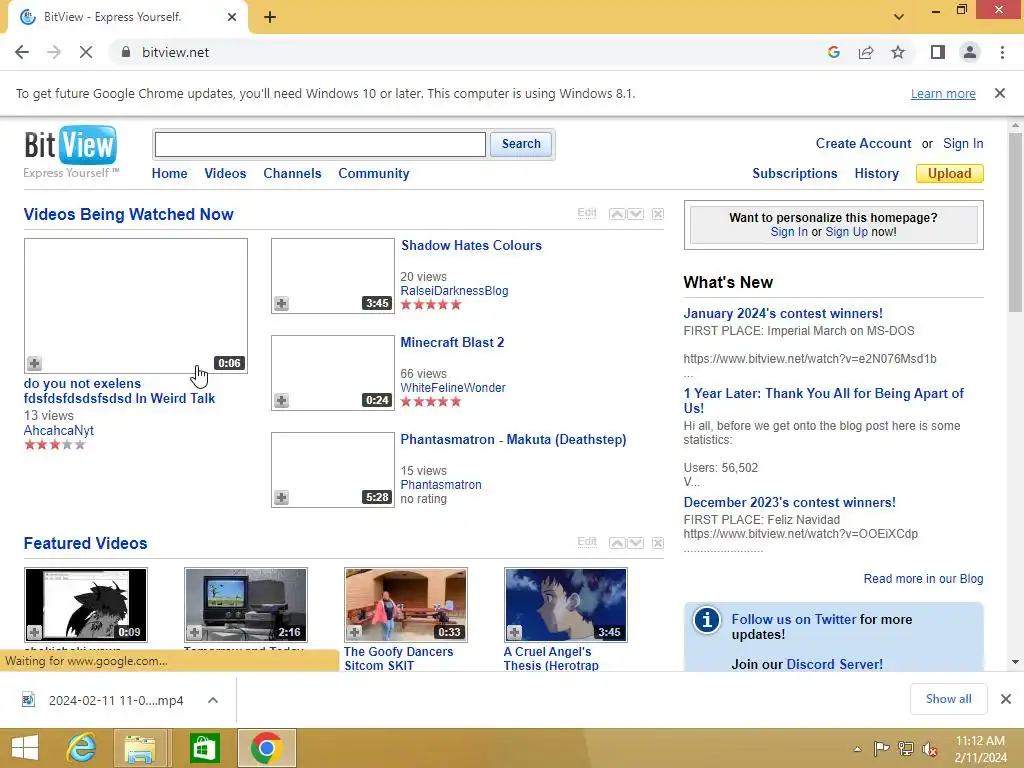Viewport: 1024px width, 768px height.
Task: Click the Windows Start button
Action: coord(25,748)
